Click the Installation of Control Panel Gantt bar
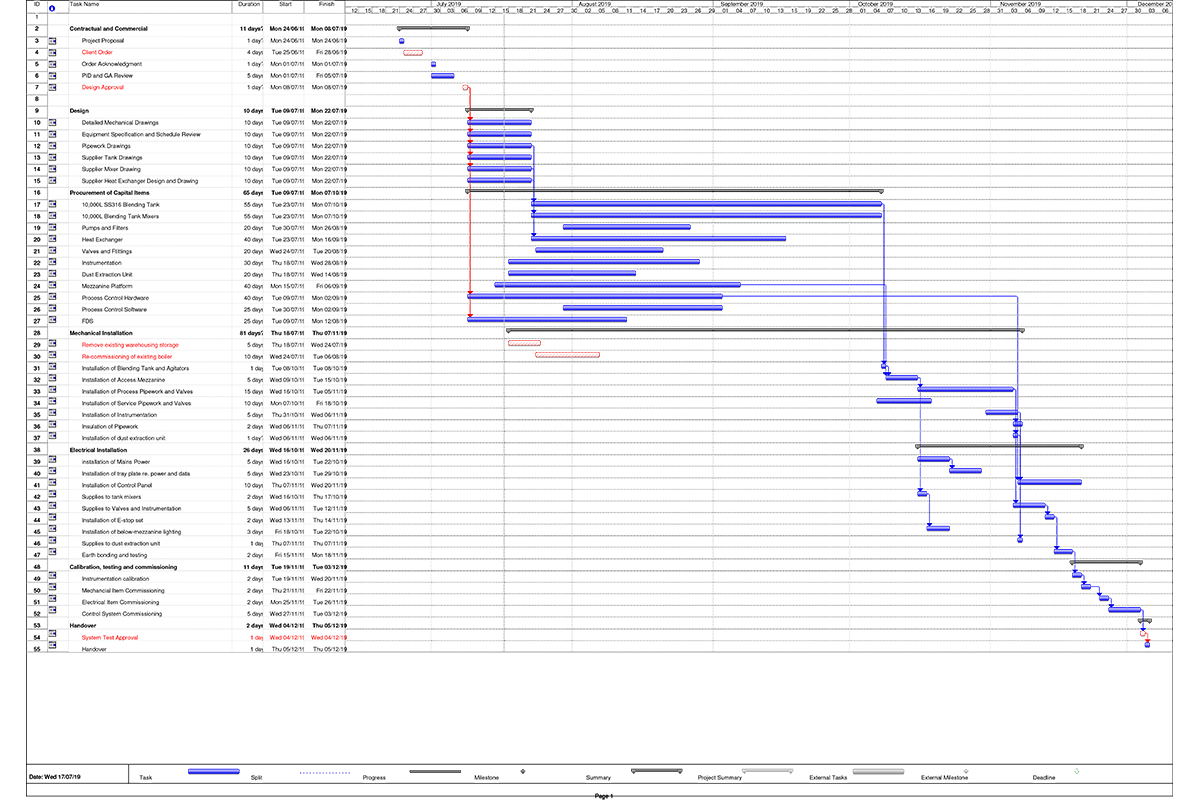 pos(1049,483)
